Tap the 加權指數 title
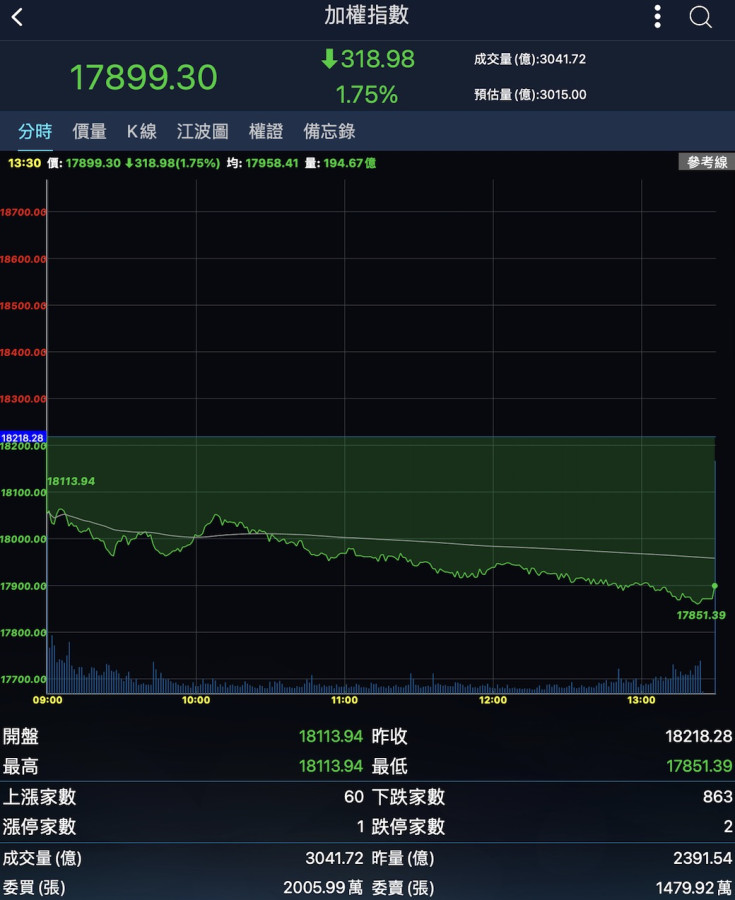This screenshot has height=900, width=735. tap(367, 16)
